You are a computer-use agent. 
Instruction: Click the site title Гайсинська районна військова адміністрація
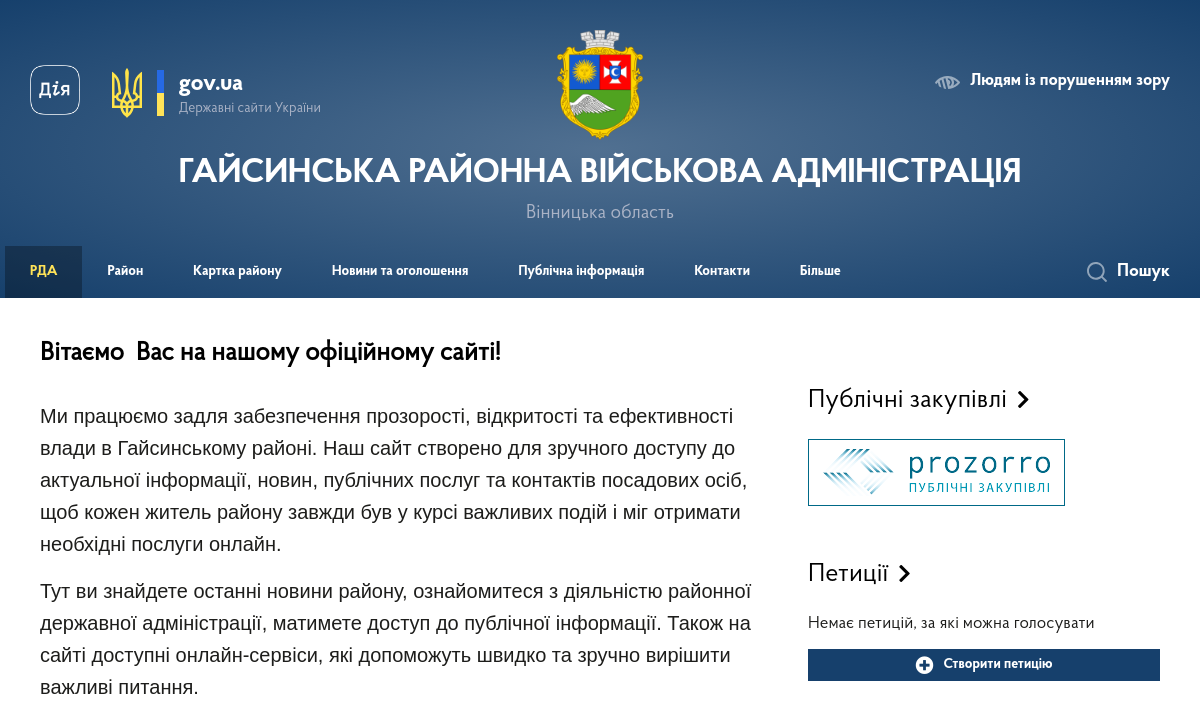click(600, 171)
